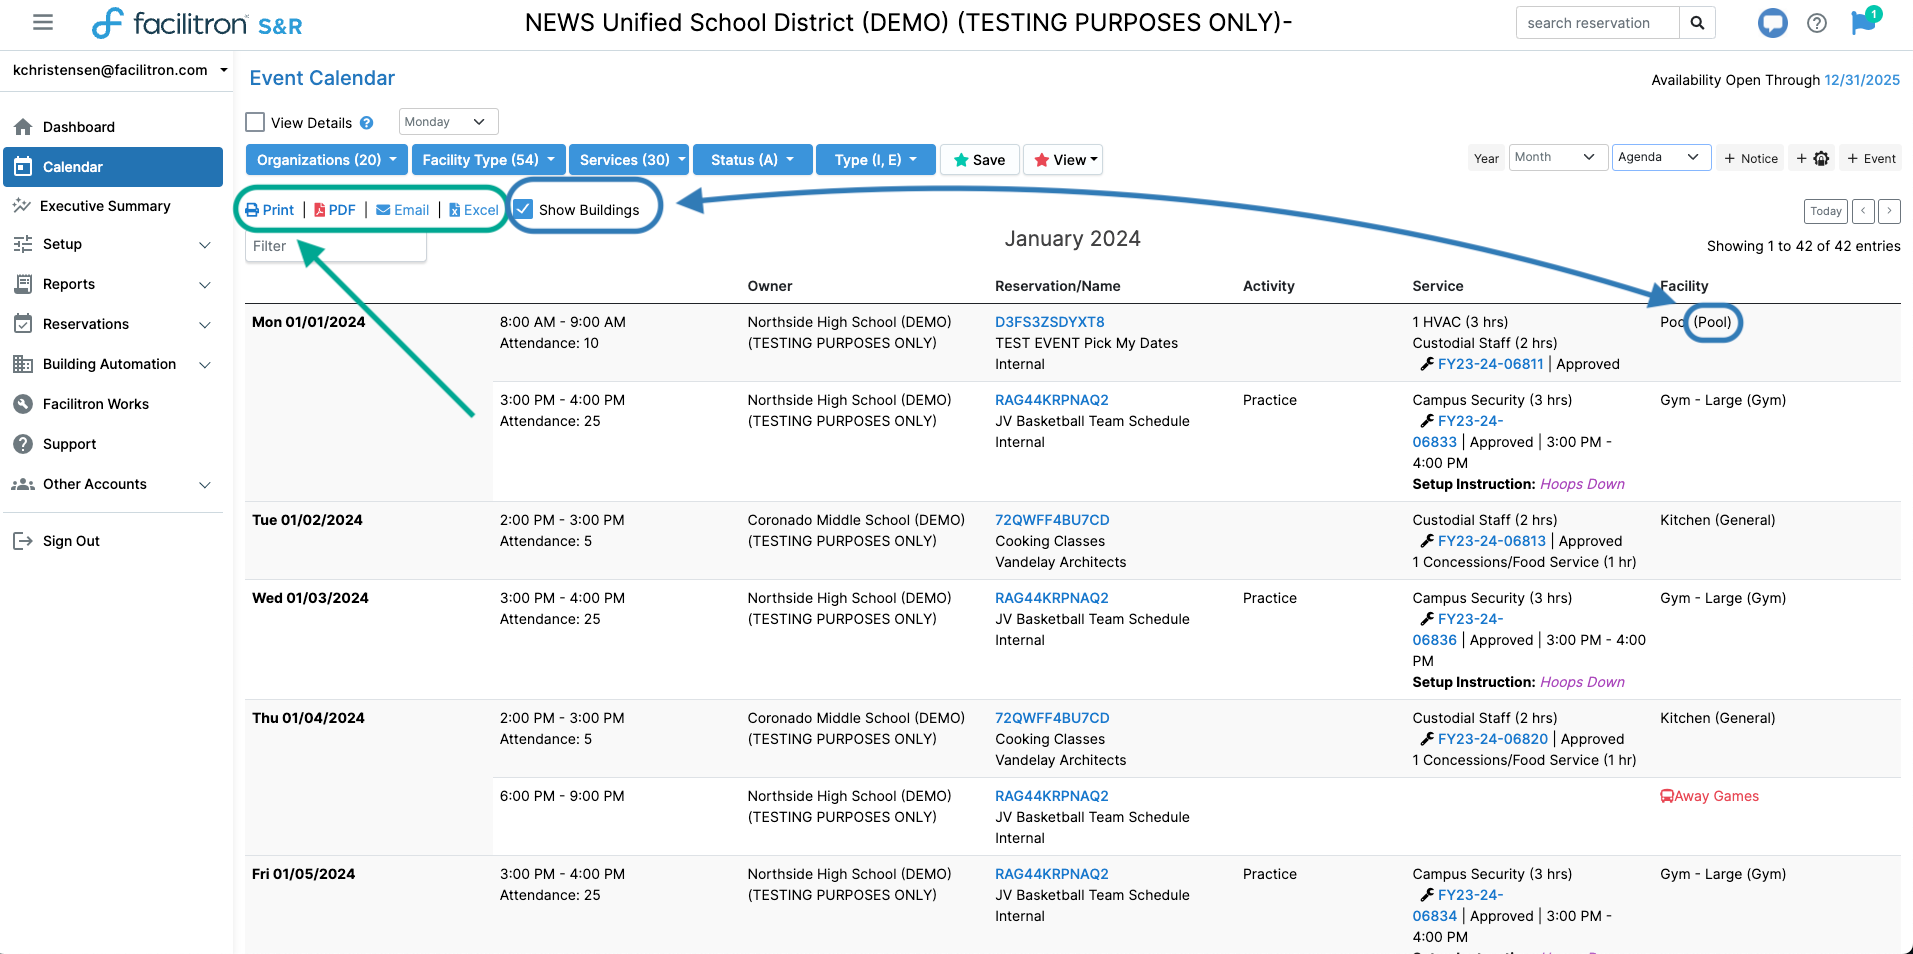Open Status (A) filter dropdown

tap(753, 160)
